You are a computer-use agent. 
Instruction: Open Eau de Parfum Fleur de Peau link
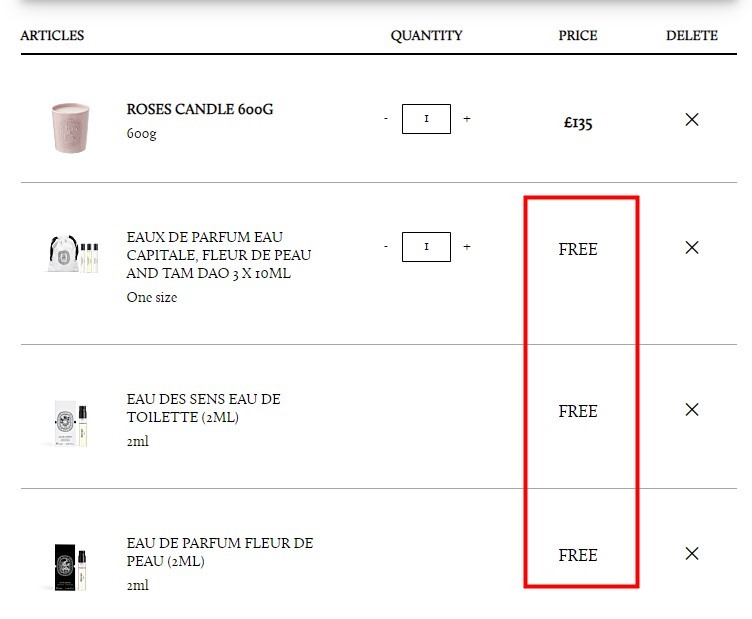(x=220, y=552)
